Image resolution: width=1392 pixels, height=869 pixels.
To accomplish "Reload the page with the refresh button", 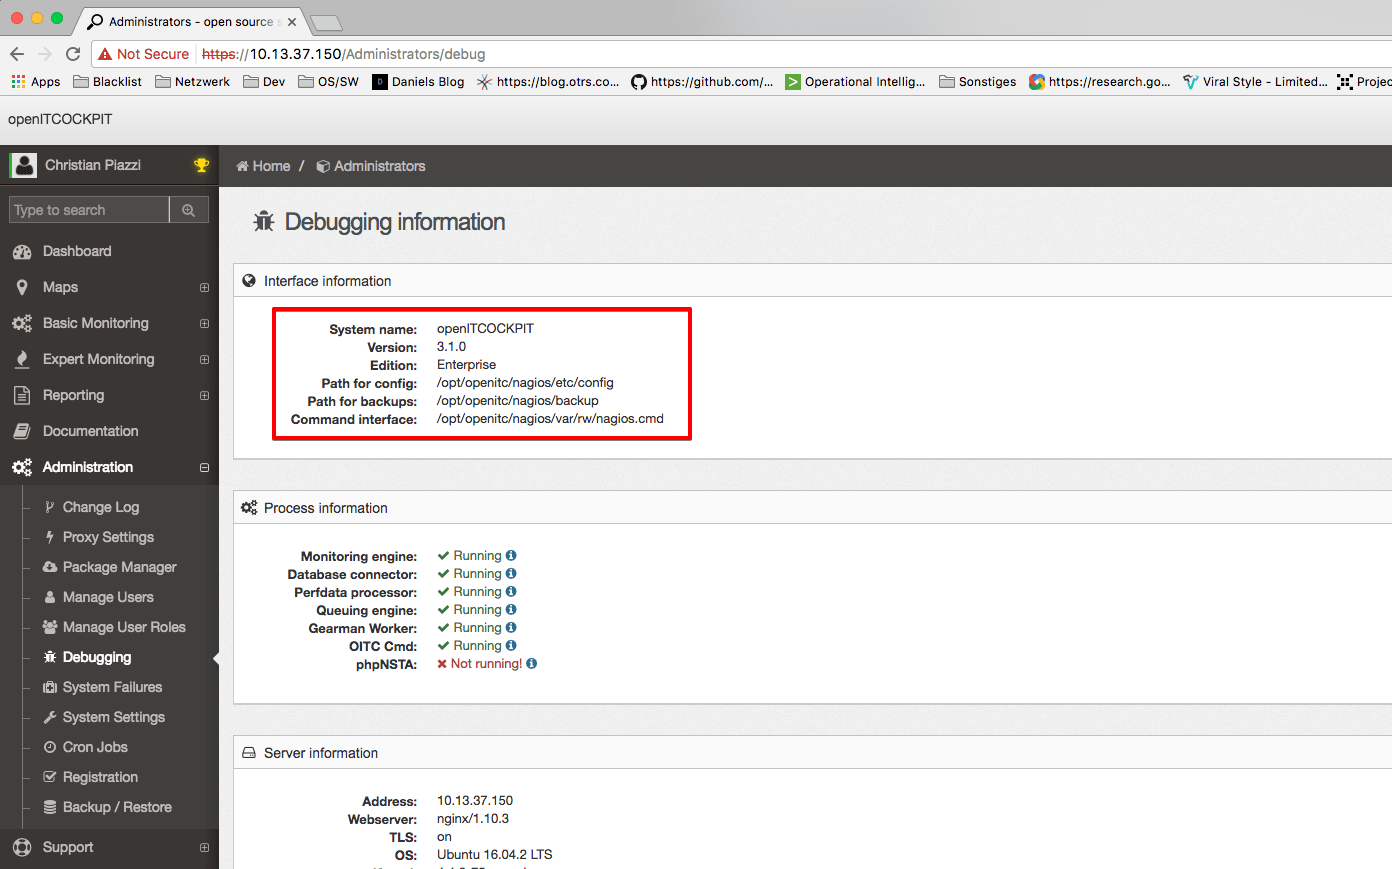I will tap(73, 54).
